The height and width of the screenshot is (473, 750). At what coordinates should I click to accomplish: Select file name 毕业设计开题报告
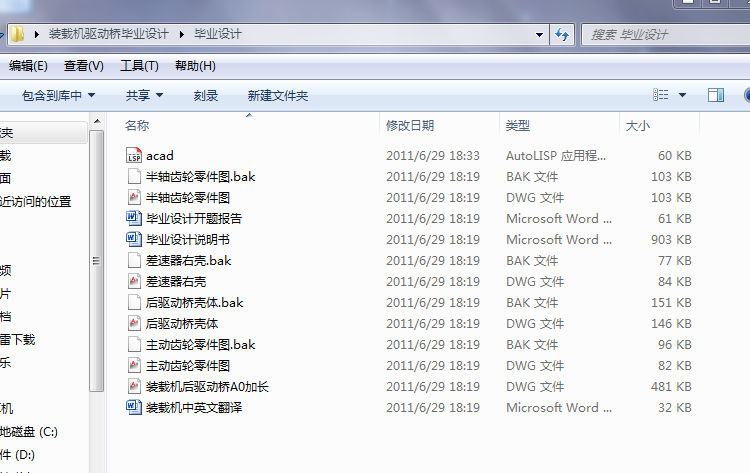(194, 219)
